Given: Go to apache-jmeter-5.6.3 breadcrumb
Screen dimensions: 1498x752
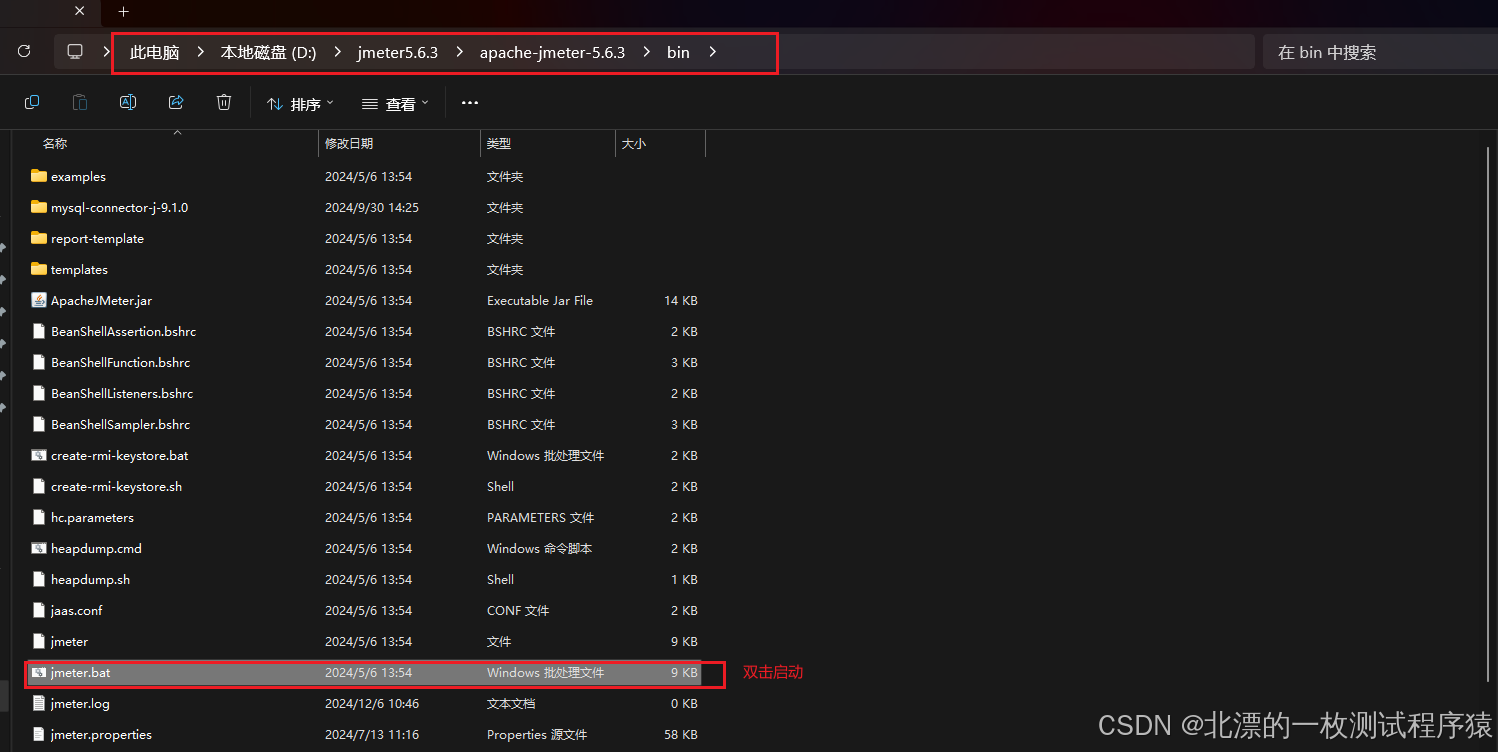Looking at the screenshot, I should [552, 52].
